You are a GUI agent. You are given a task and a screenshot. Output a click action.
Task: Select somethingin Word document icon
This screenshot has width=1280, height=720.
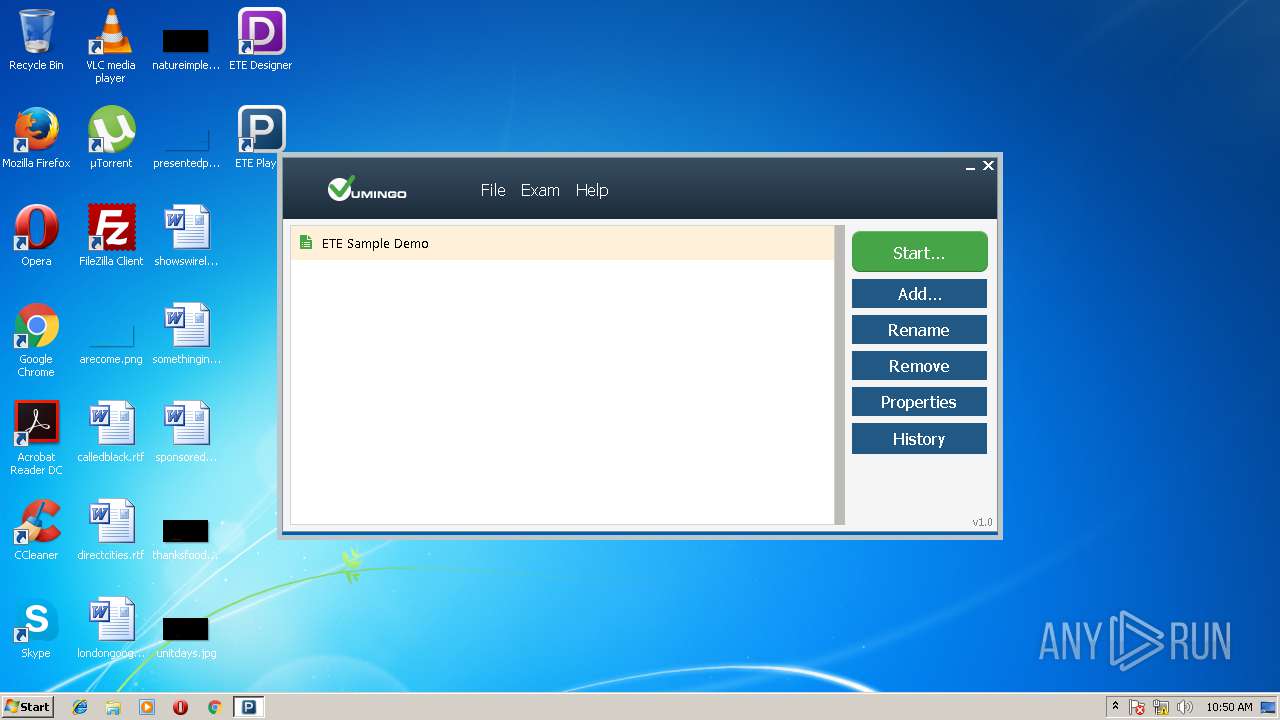[186, 334]
